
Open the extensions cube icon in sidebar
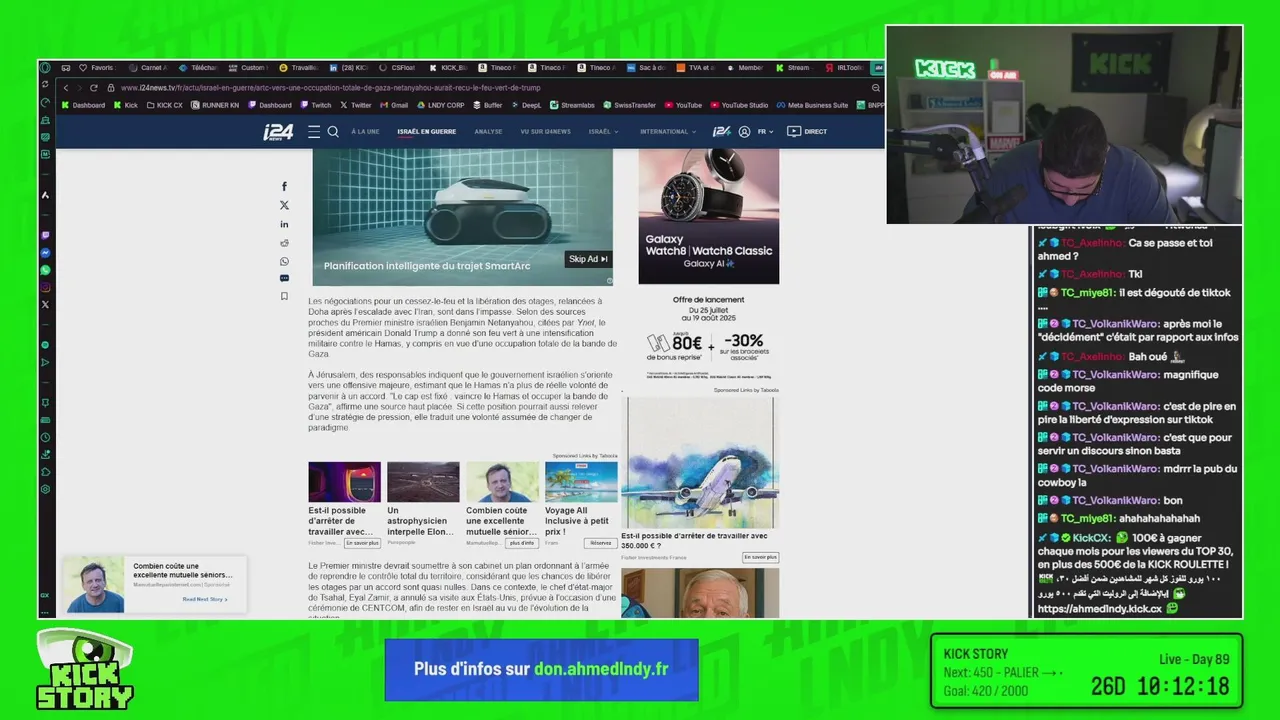point(45,472)
